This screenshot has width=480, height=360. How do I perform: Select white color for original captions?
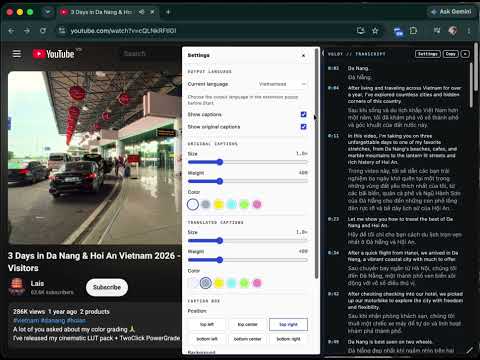(x=193, y=204)
